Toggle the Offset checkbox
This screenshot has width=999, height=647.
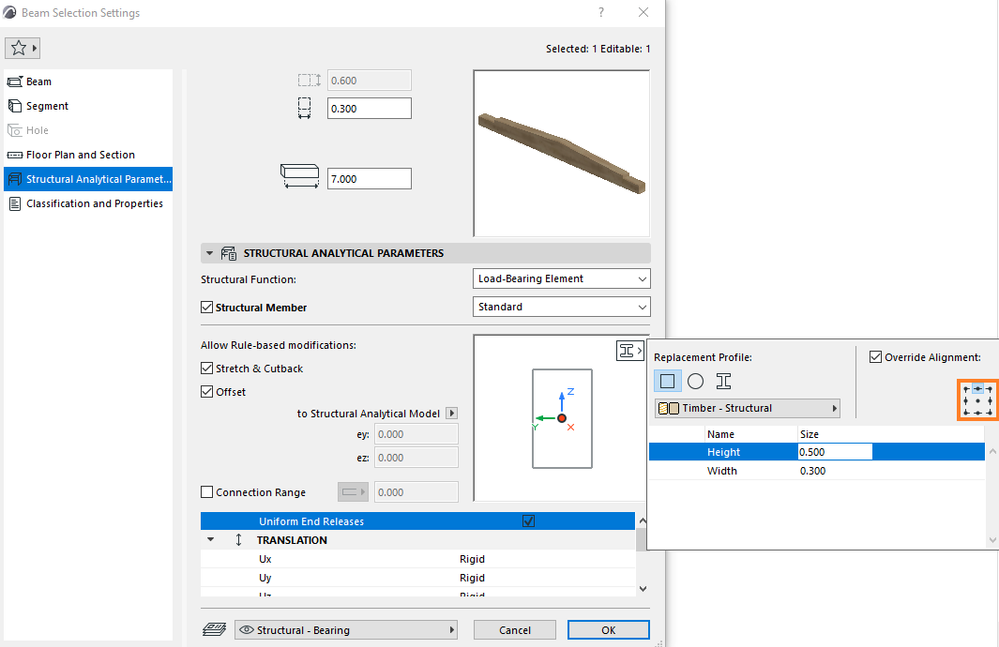pyautogui.click(x=206, y=392)
